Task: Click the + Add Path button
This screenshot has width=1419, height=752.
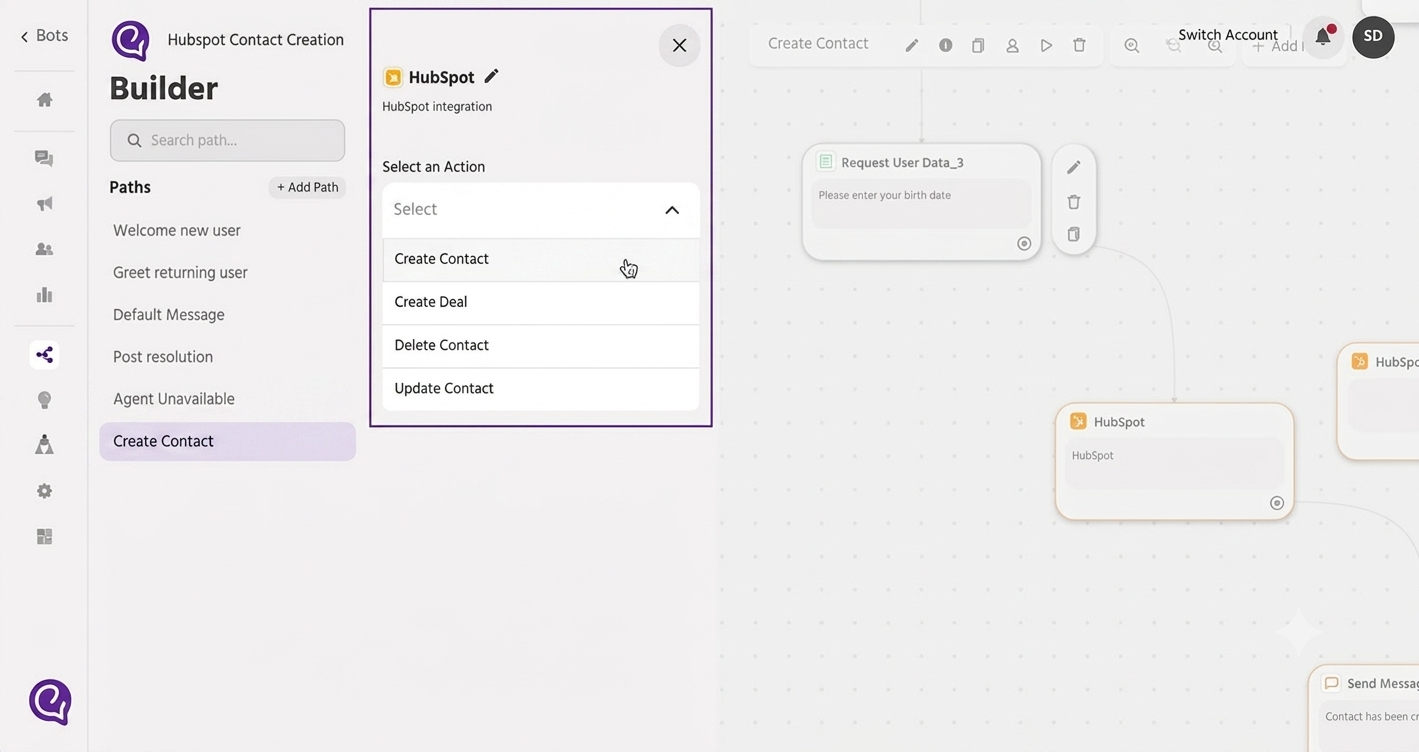Action: pyautogui.click(x=307, y=187)
